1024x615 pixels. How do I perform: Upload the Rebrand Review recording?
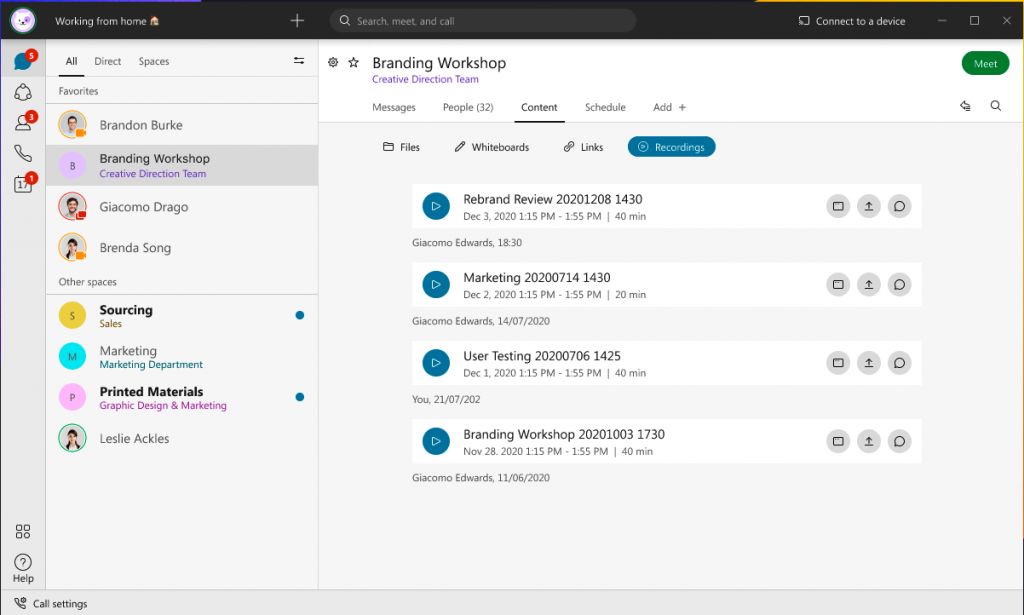point(868,206)
